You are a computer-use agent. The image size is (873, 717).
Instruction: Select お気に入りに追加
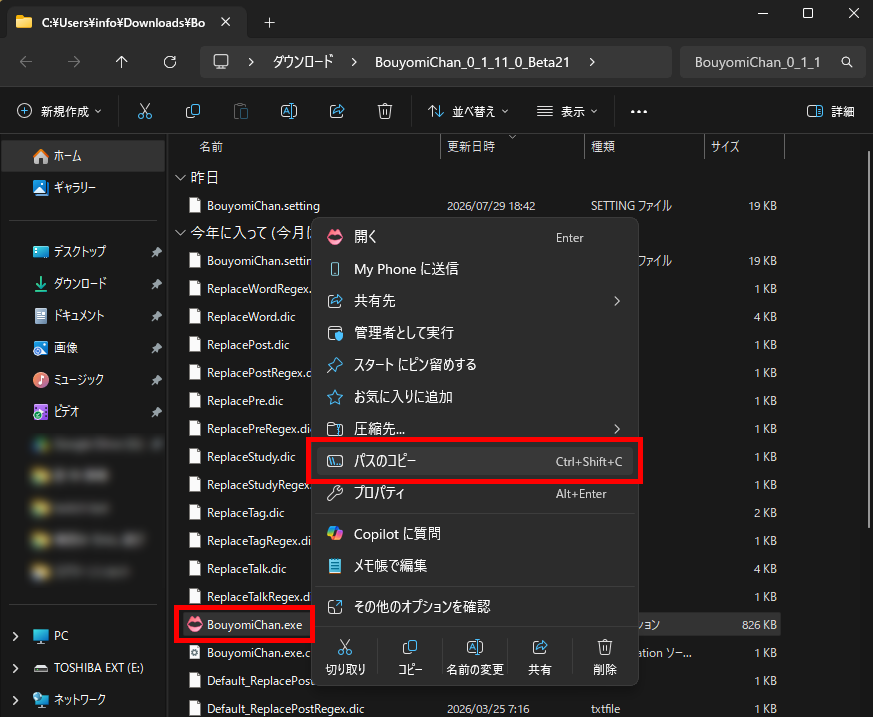[x=474, y=397]
